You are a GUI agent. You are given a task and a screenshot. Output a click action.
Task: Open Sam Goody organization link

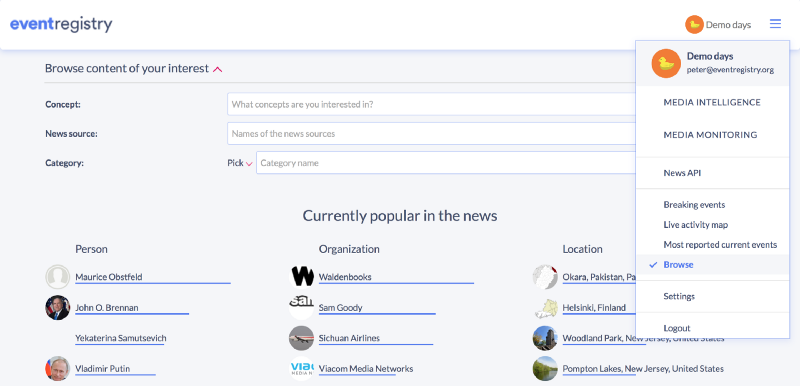pos(340,307)
